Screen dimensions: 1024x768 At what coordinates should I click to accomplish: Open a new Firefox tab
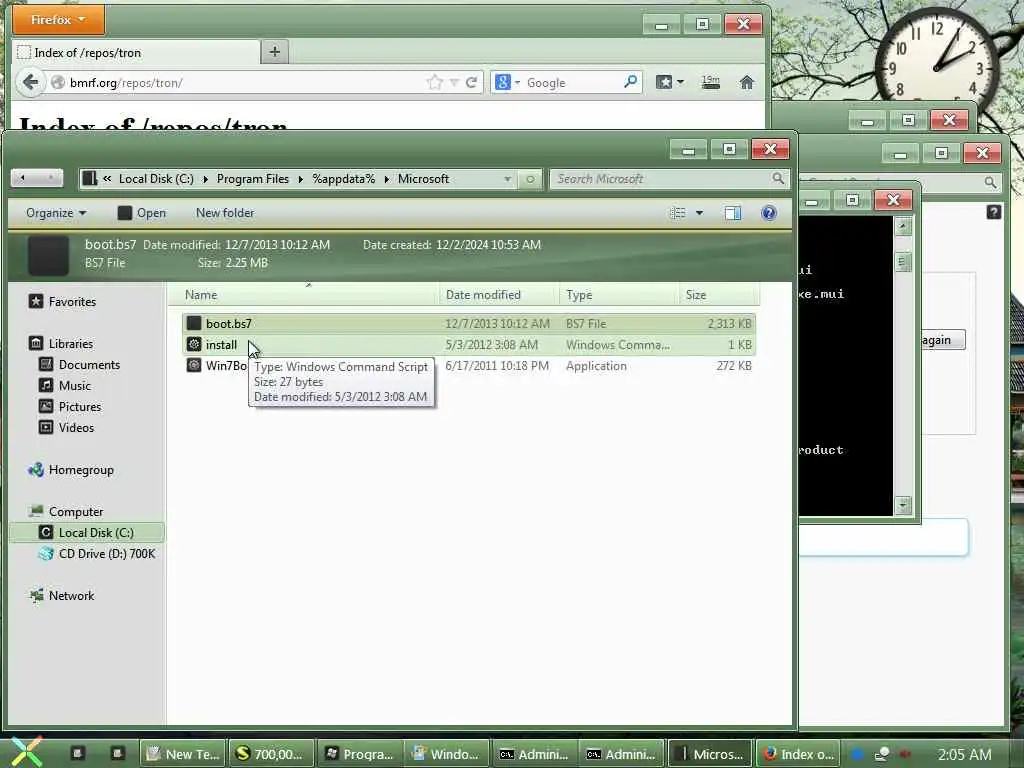click(x=274, y=52)
